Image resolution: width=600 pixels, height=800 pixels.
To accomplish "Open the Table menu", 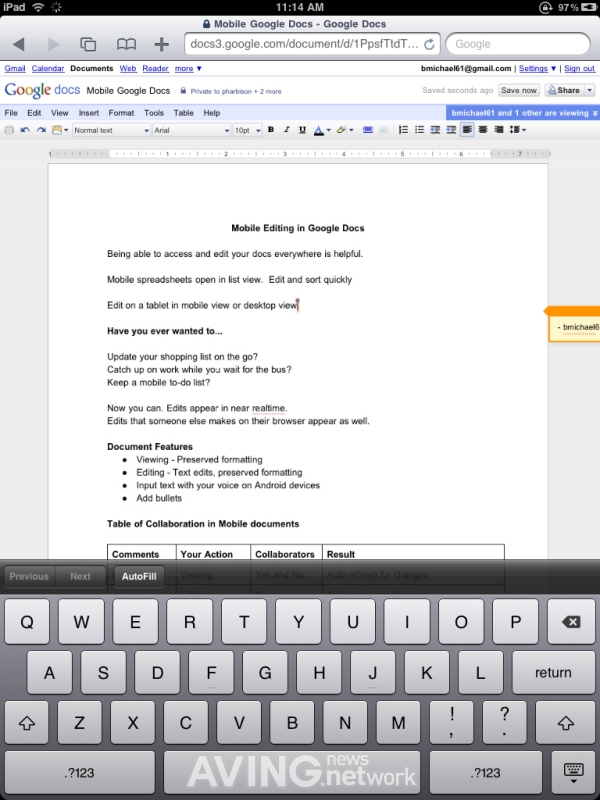I will pos(183,113).
